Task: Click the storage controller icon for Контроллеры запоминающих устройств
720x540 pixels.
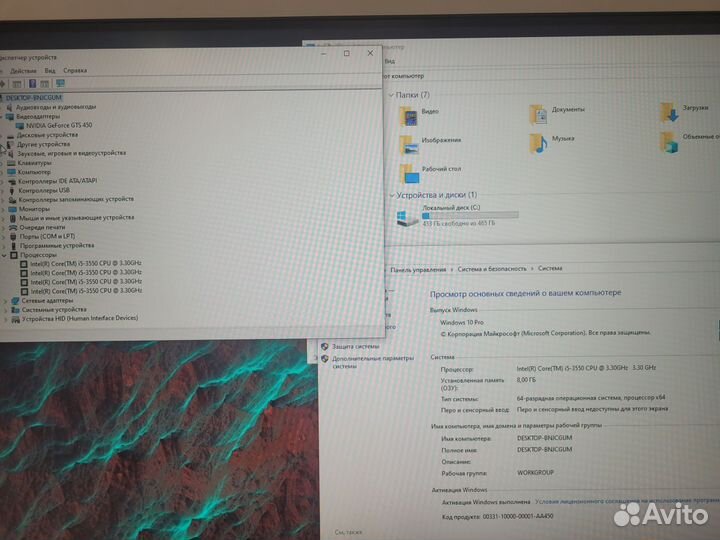Action: (12, 200)
